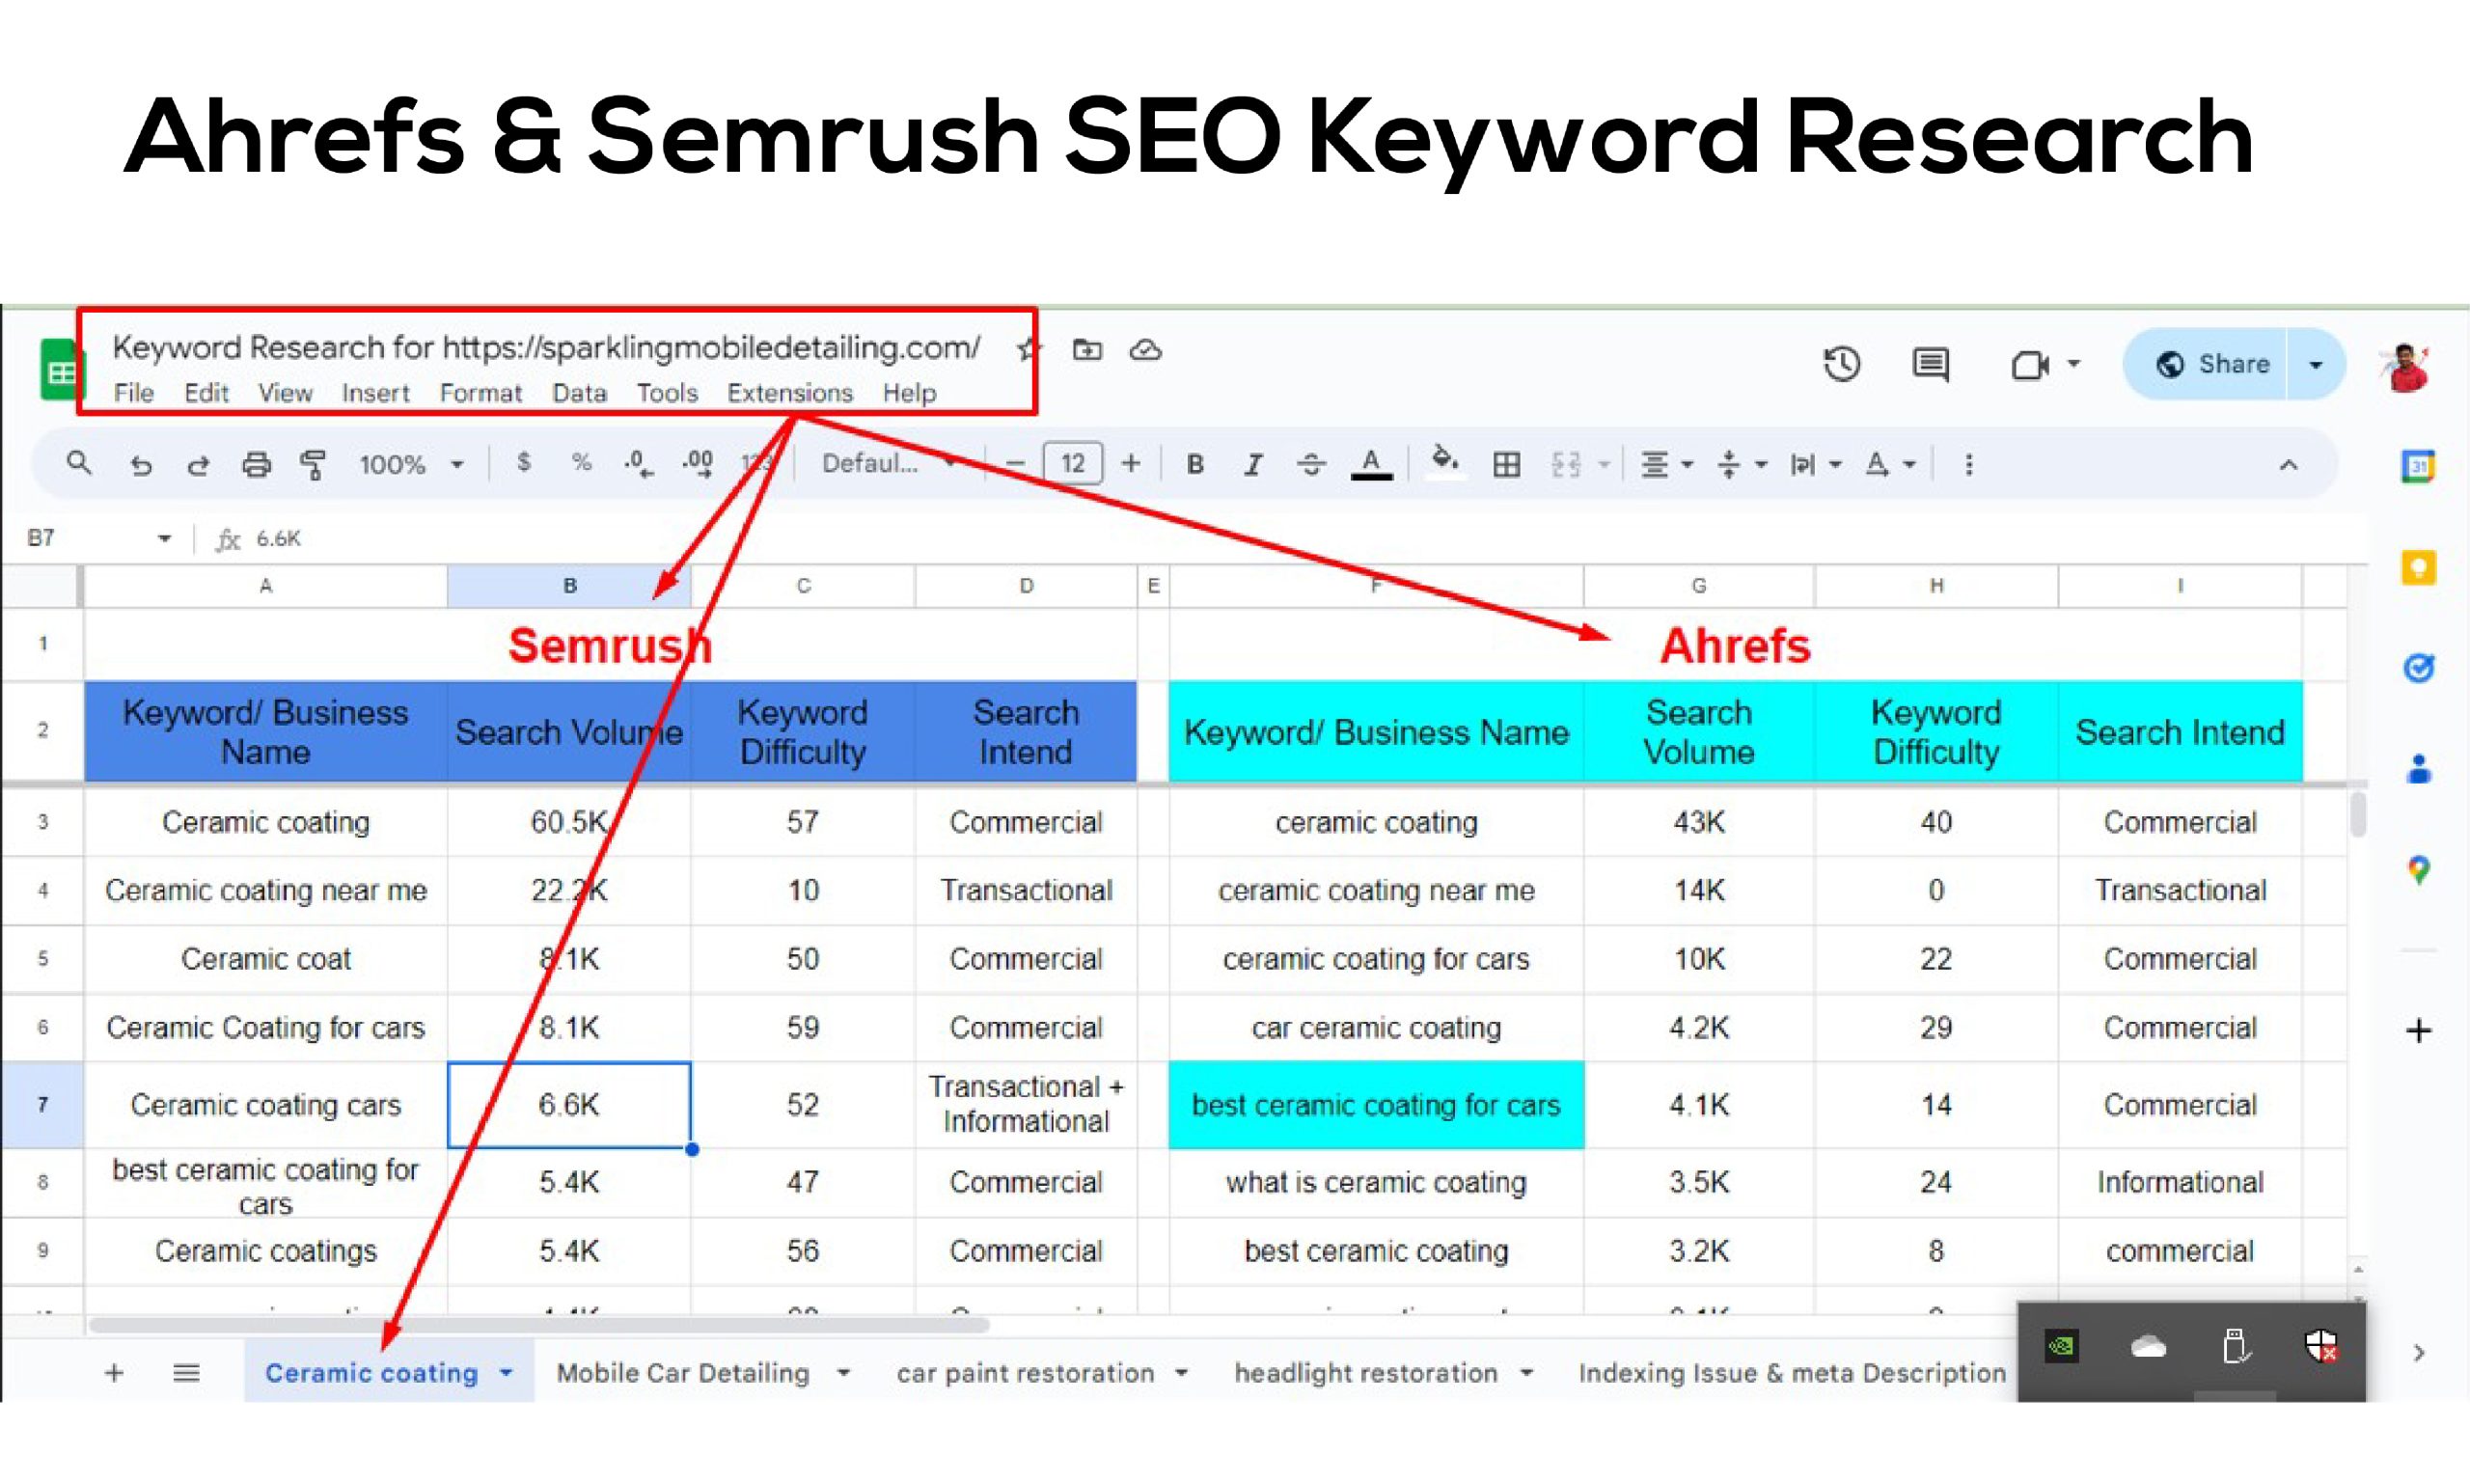Open the fill color bucket
The width and height of the screenshot is (2470, 1484).
[x=1443, y=462]
